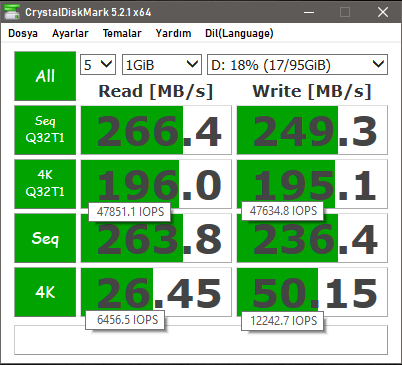Expand the test count dropdown showing 5
This screenshot has height=365, width=402.
pyautogui.click(x=98, y=64)
